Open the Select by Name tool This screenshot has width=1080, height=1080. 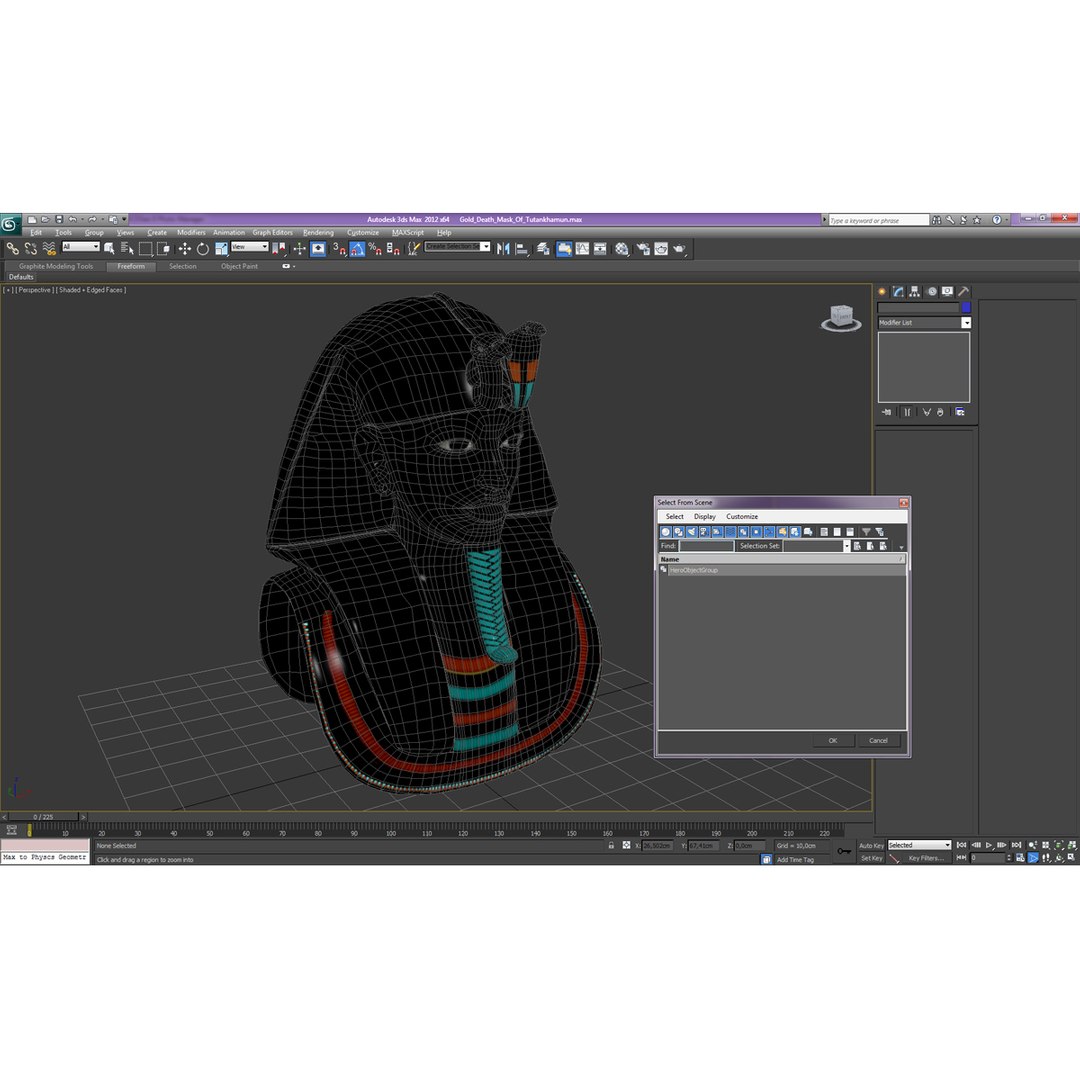(x=127, y=249)
